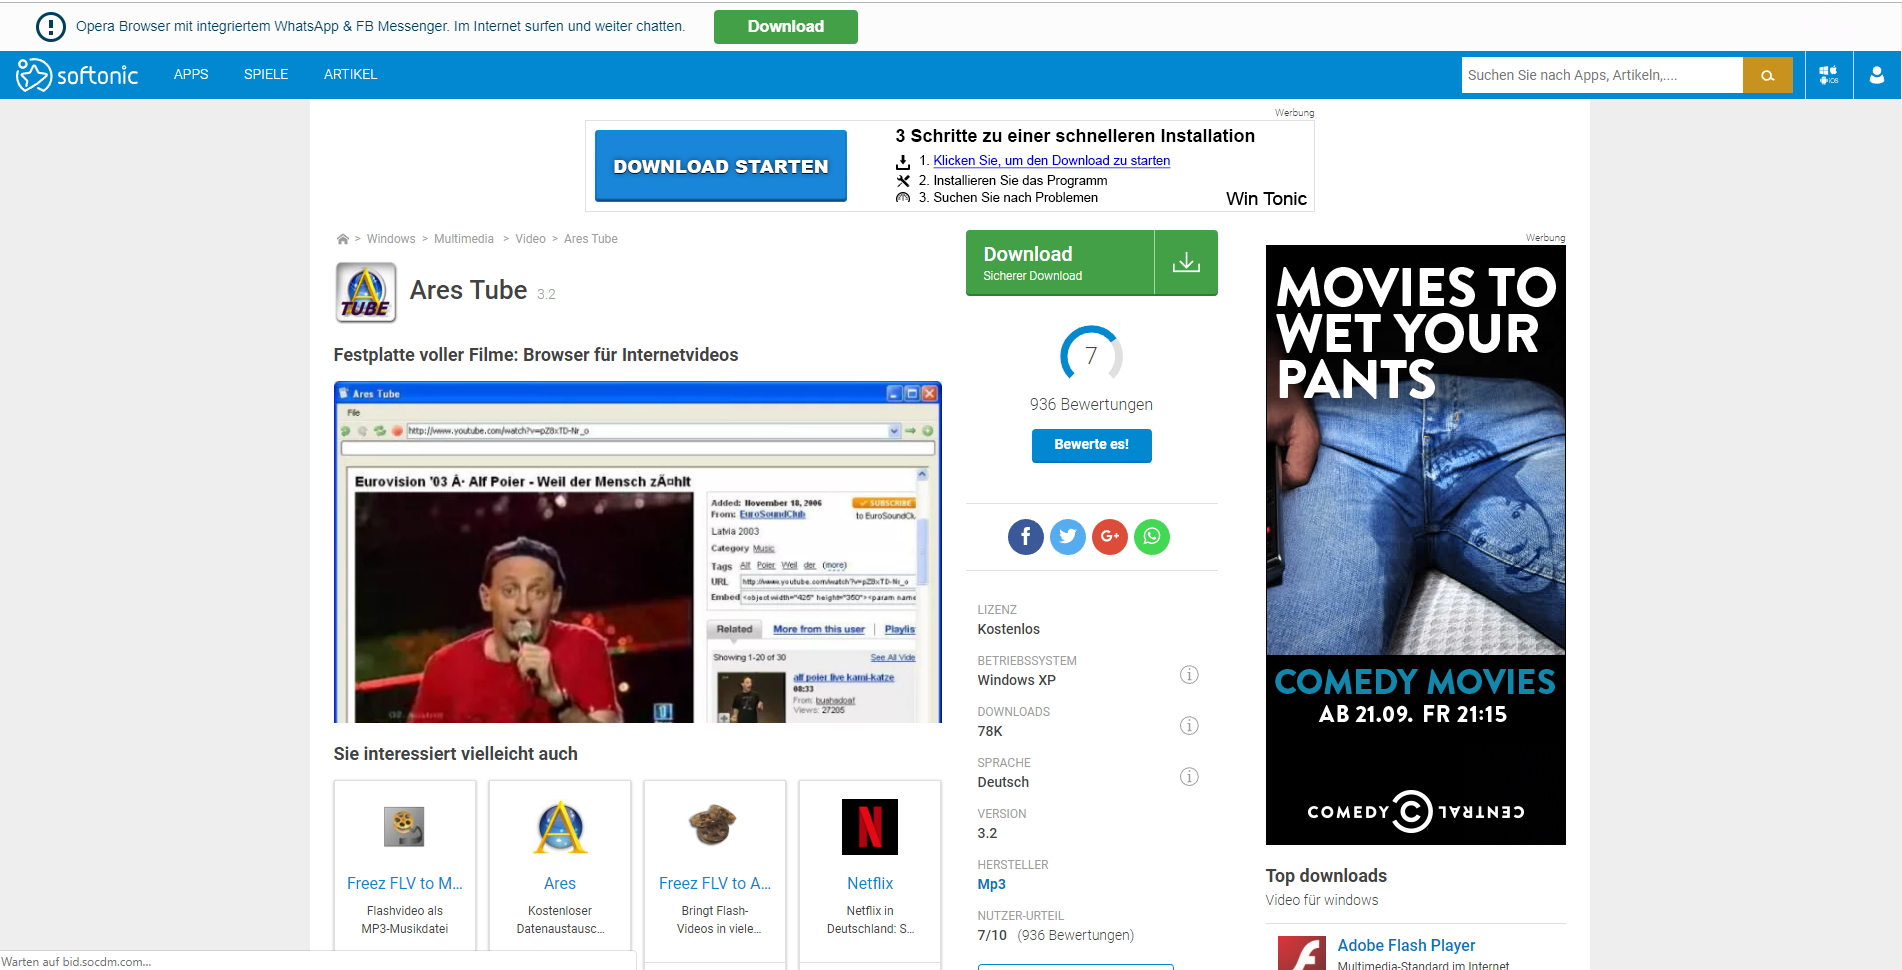Click the Opera Download button

click(x=786, y=27)
